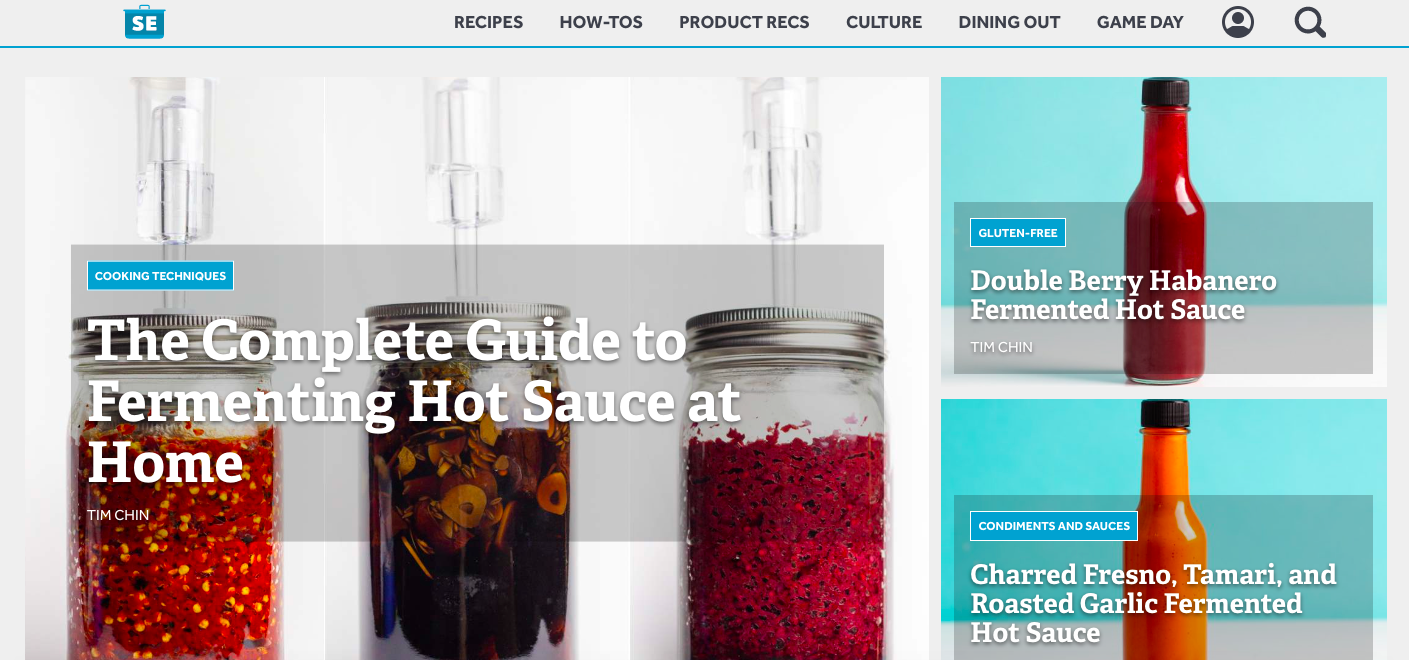Select the Condiments and Sauces tag
The width and height of the screenshot is (1409, 660).
[x=1054, y=526]
